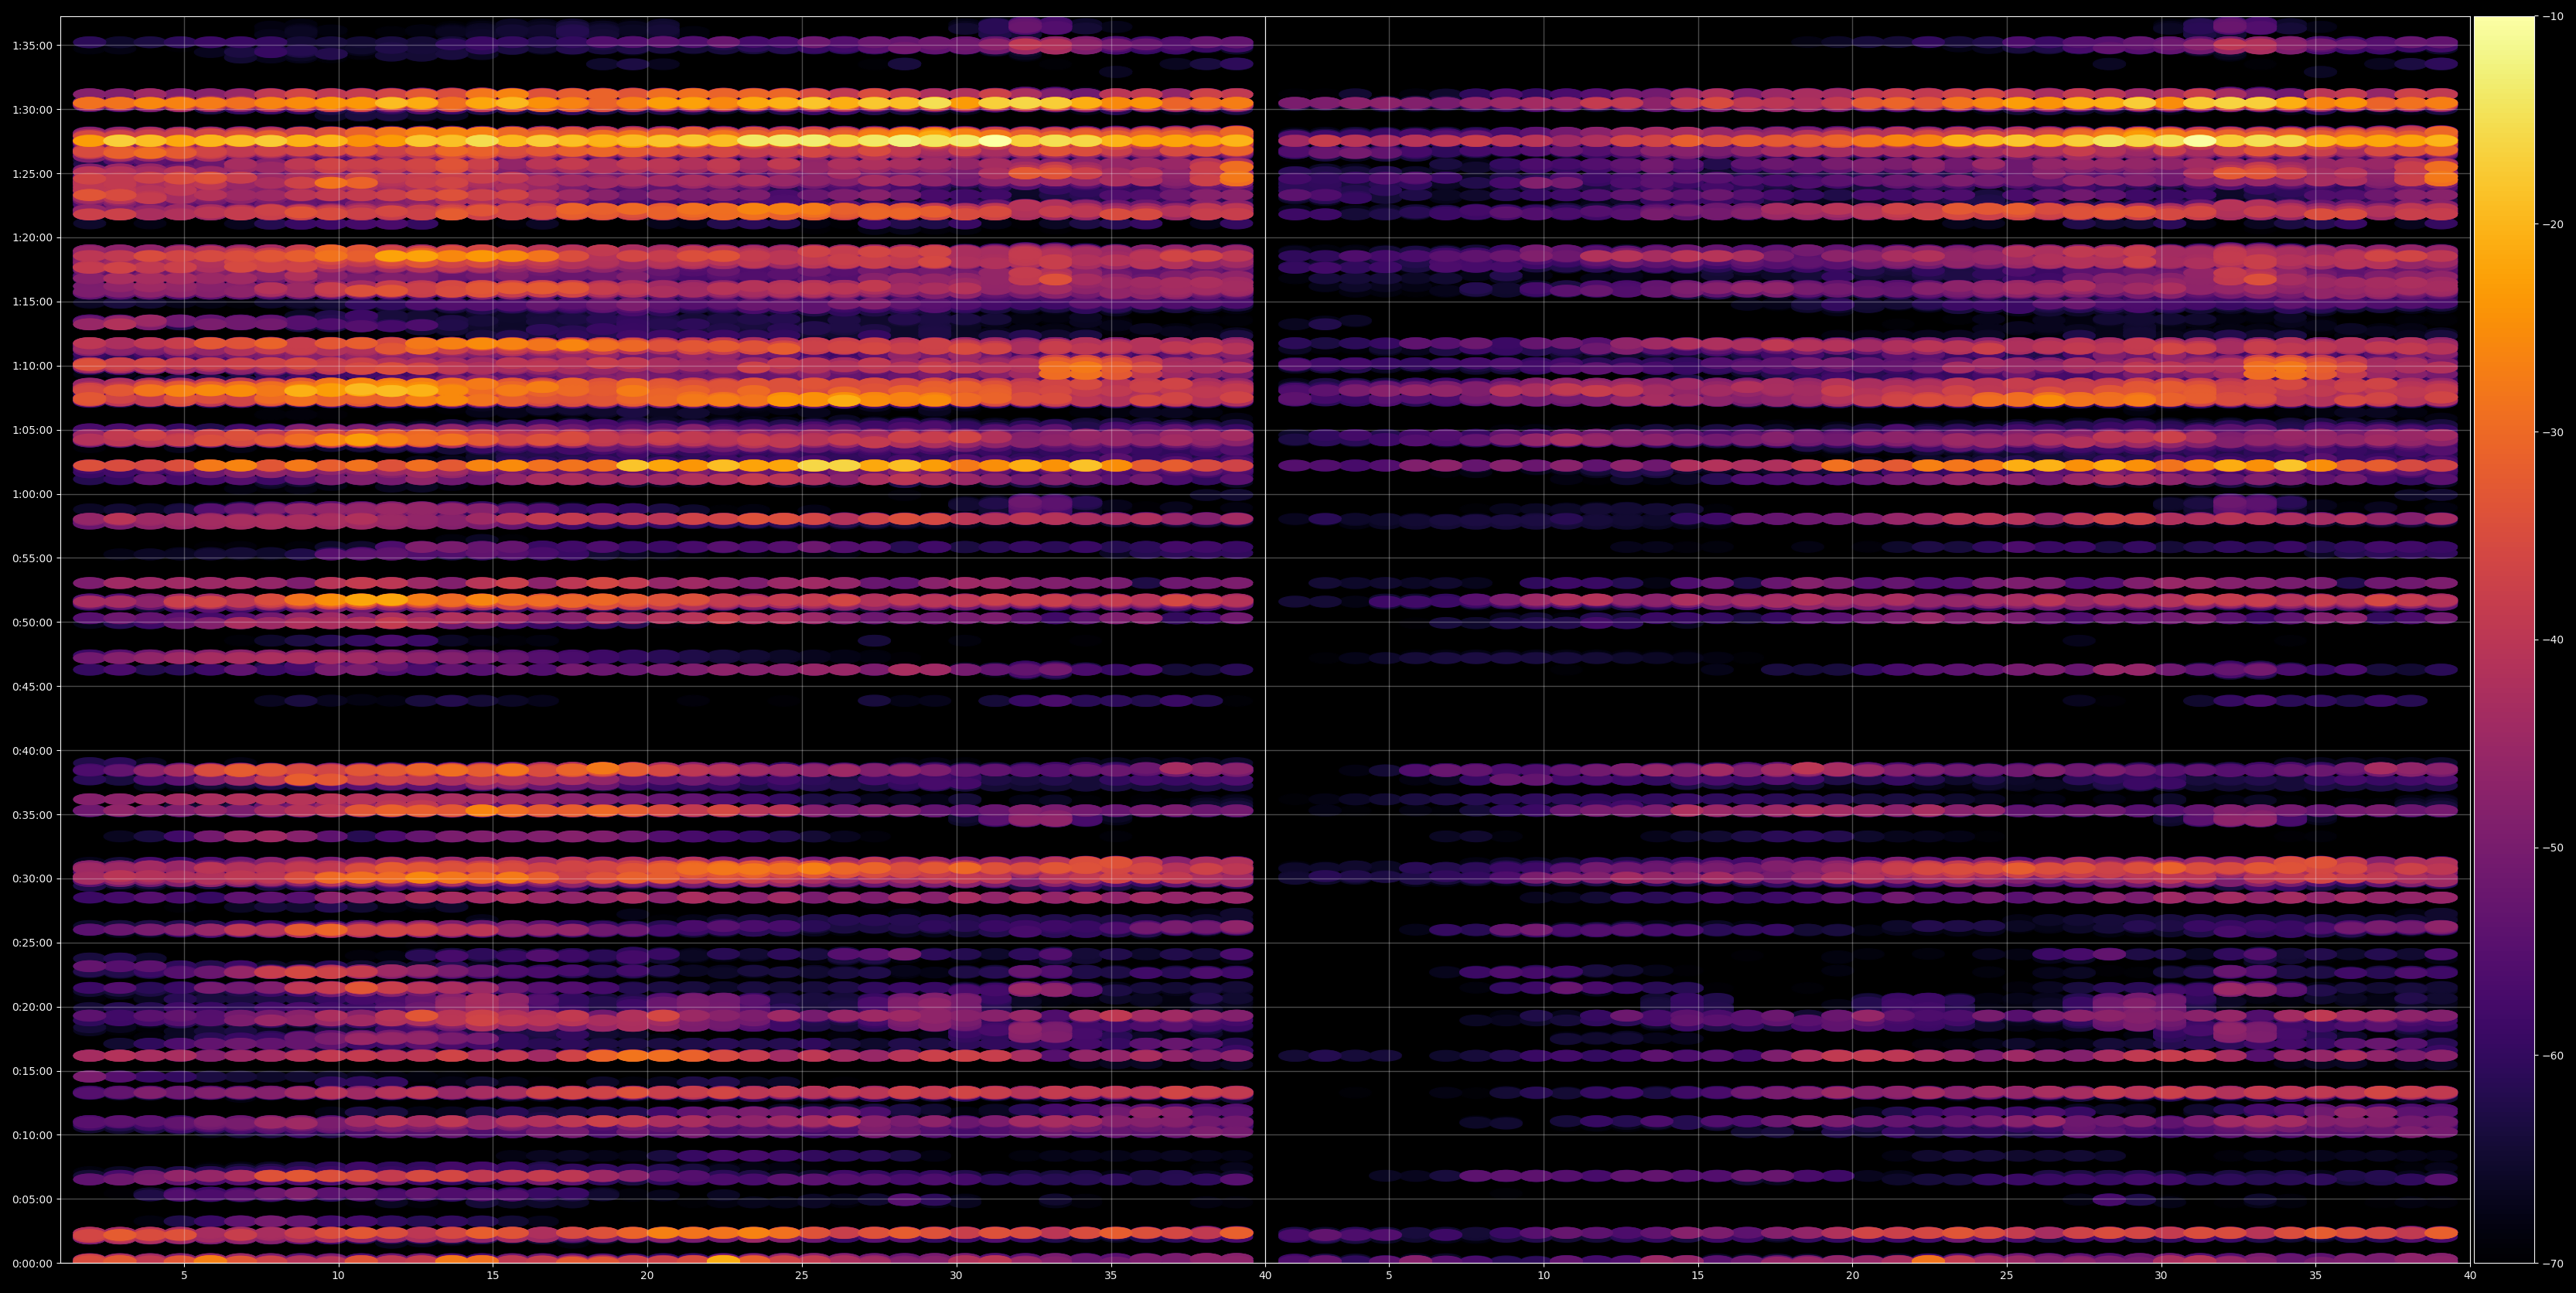
Task: Click the 0:40:00 y-axis tick label
Action: tap(32, 751)
